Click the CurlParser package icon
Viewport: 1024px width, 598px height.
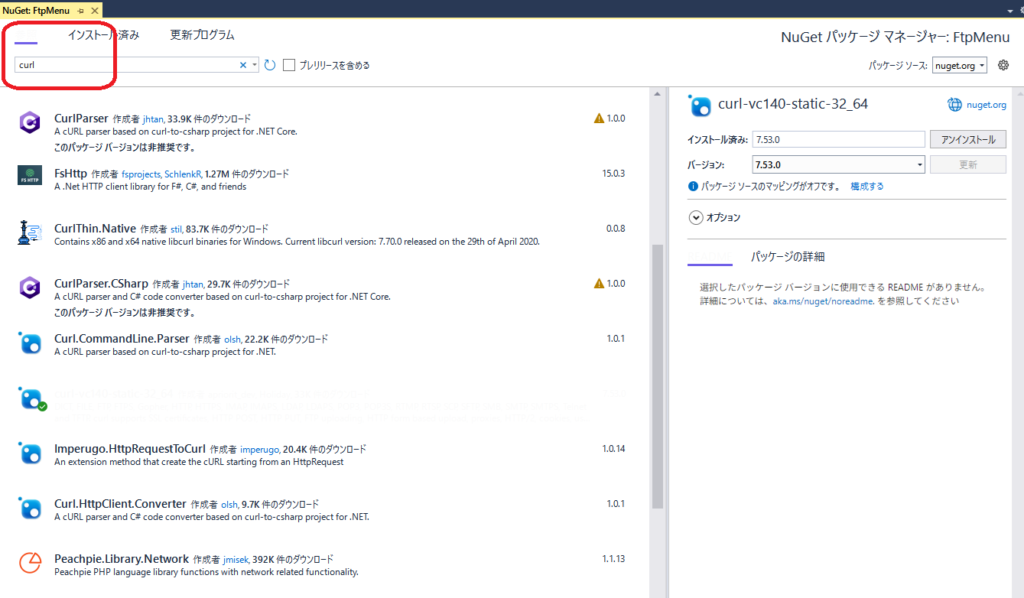[30, 123]
